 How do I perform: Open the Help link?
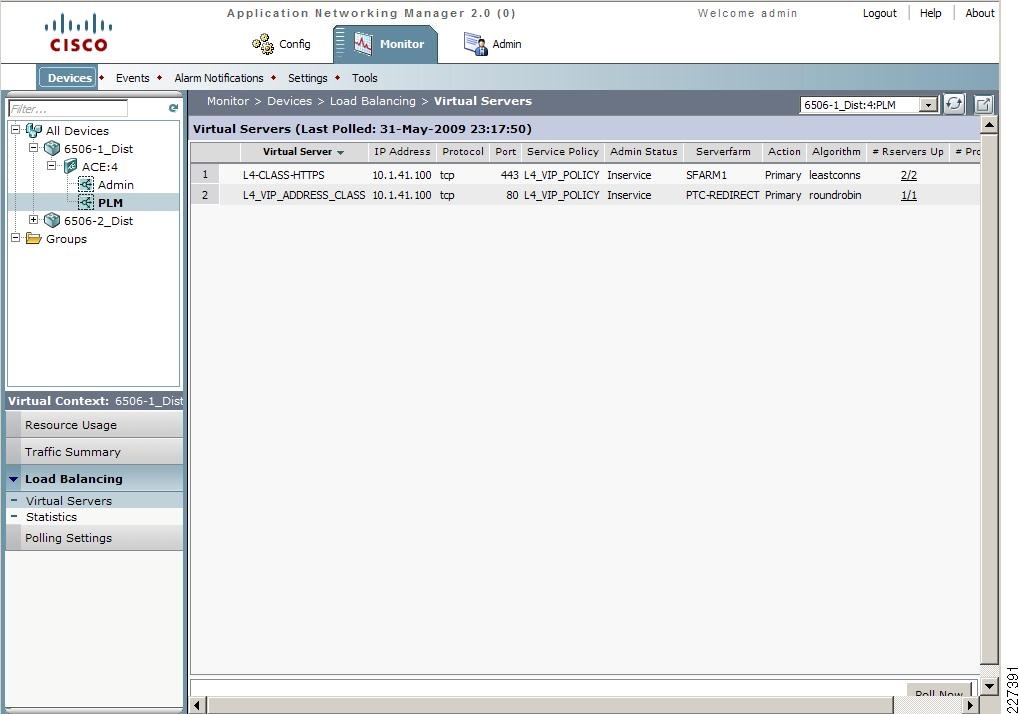(x=930, y=13)
